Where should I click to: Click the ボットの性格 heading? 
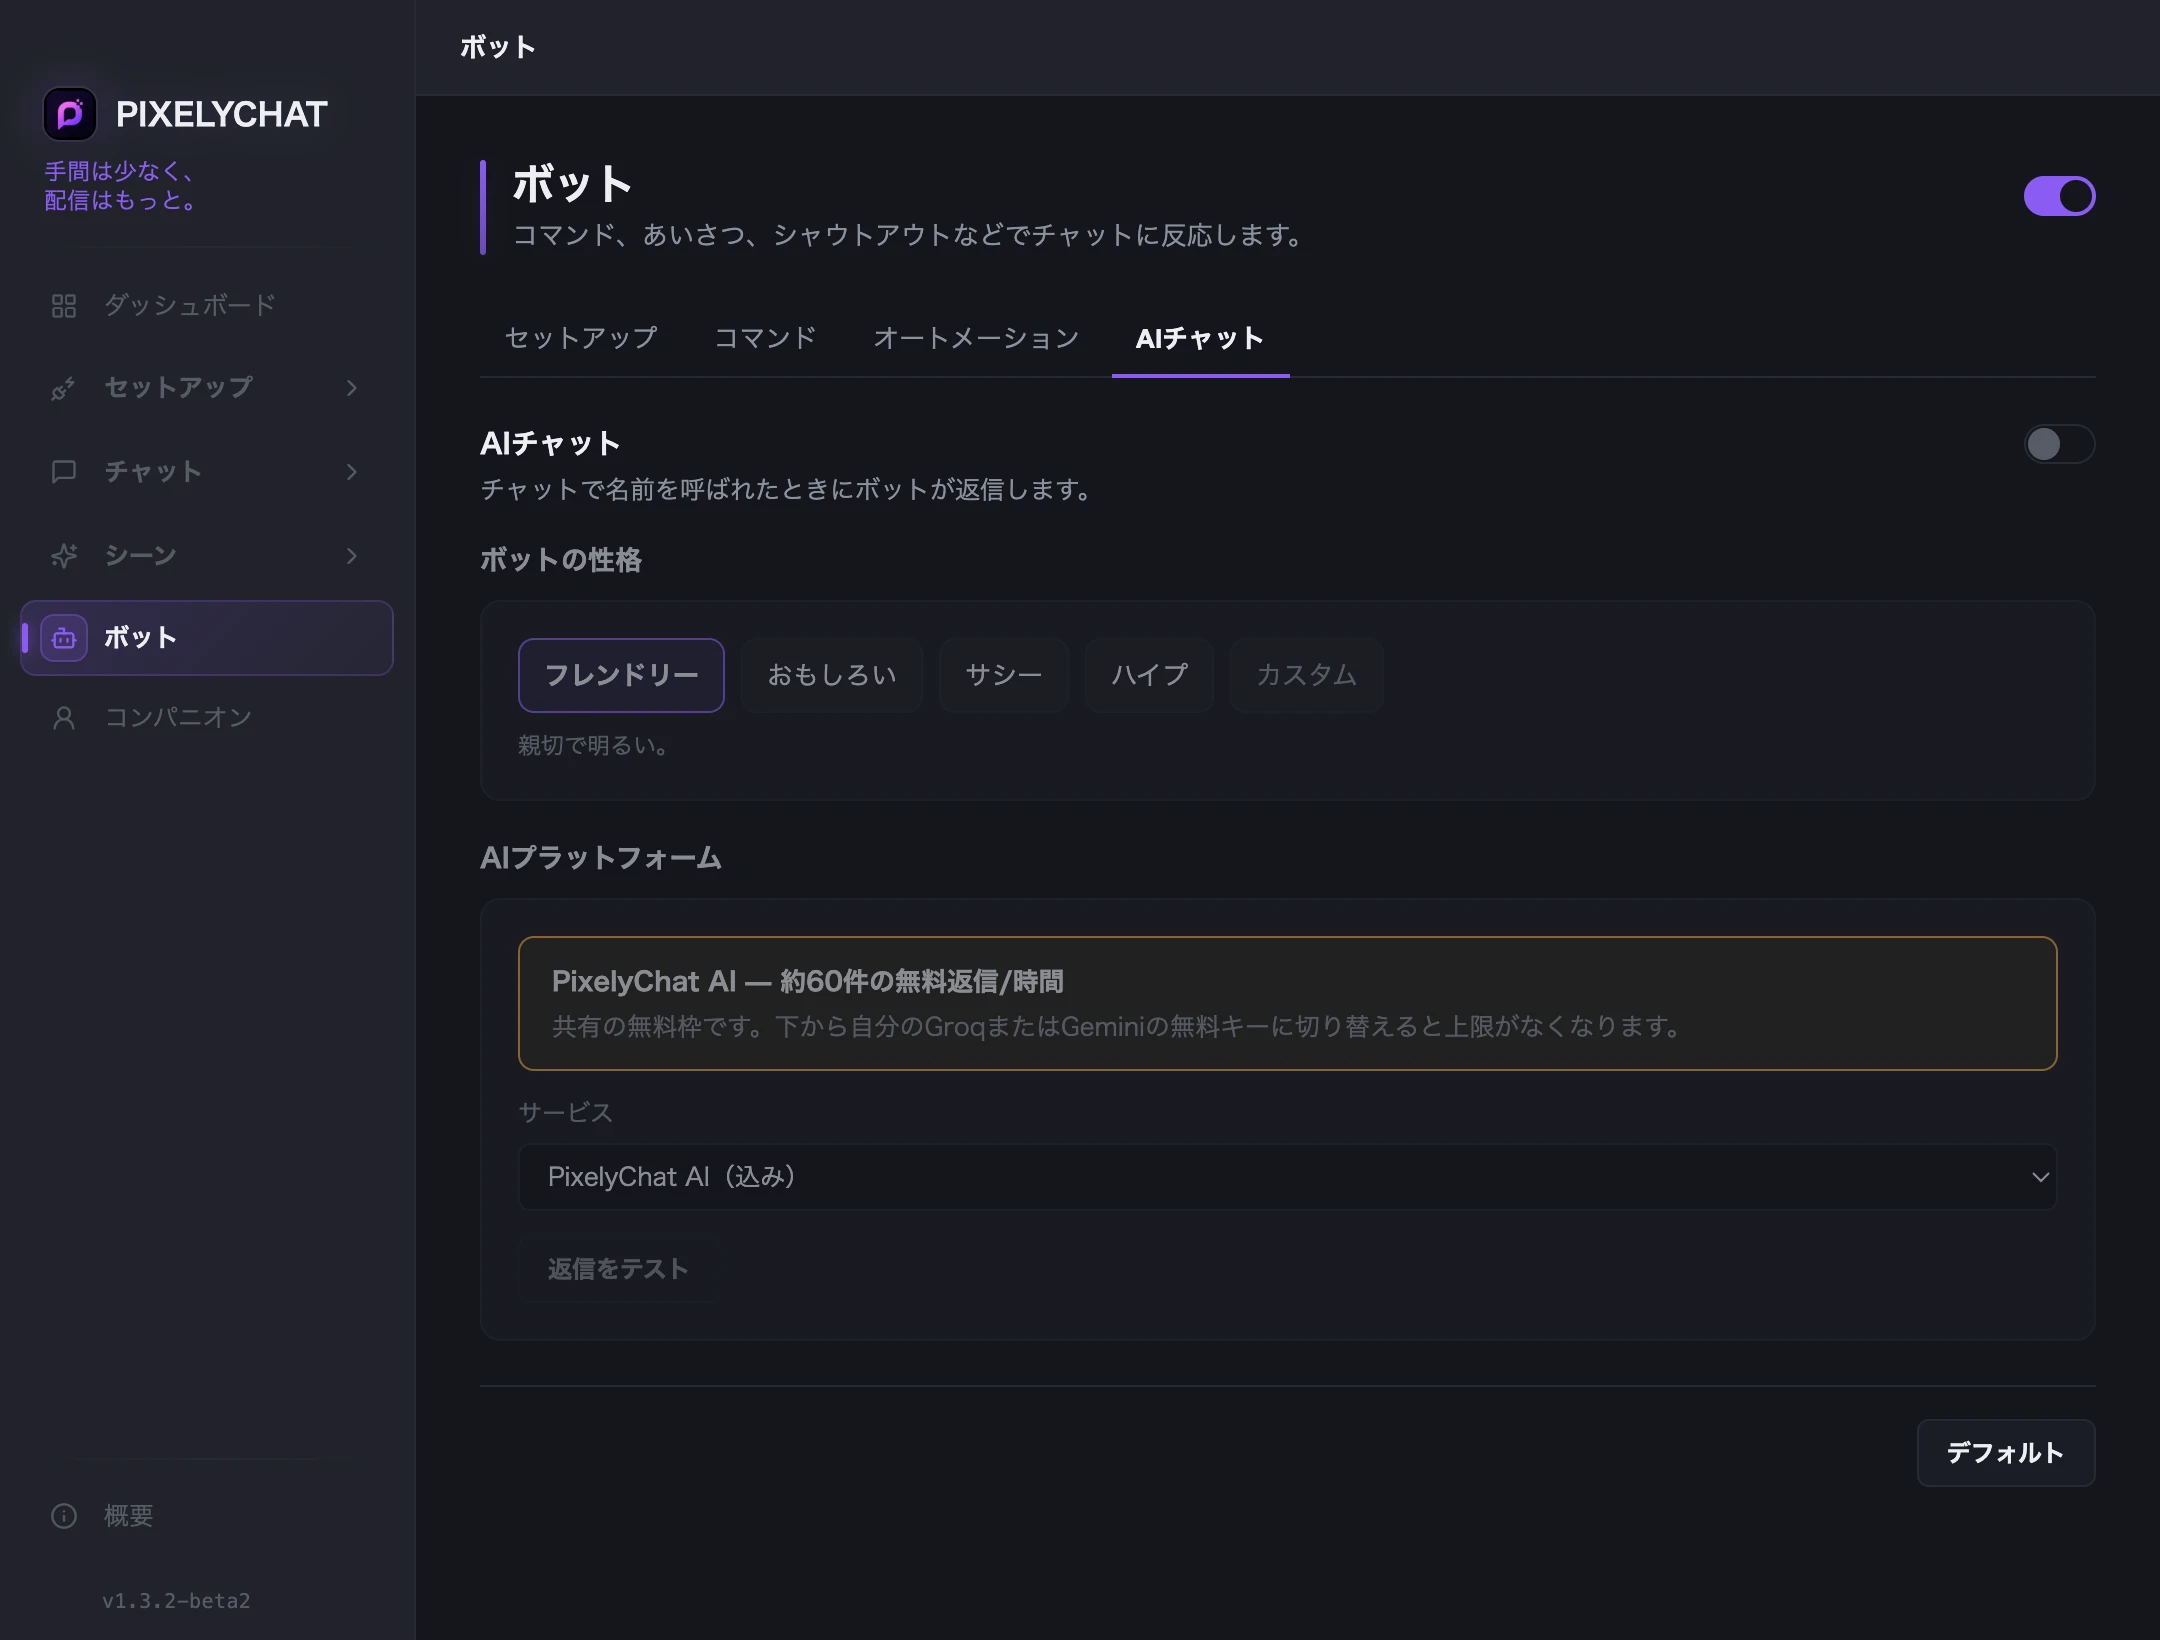(x=561, y=559)
